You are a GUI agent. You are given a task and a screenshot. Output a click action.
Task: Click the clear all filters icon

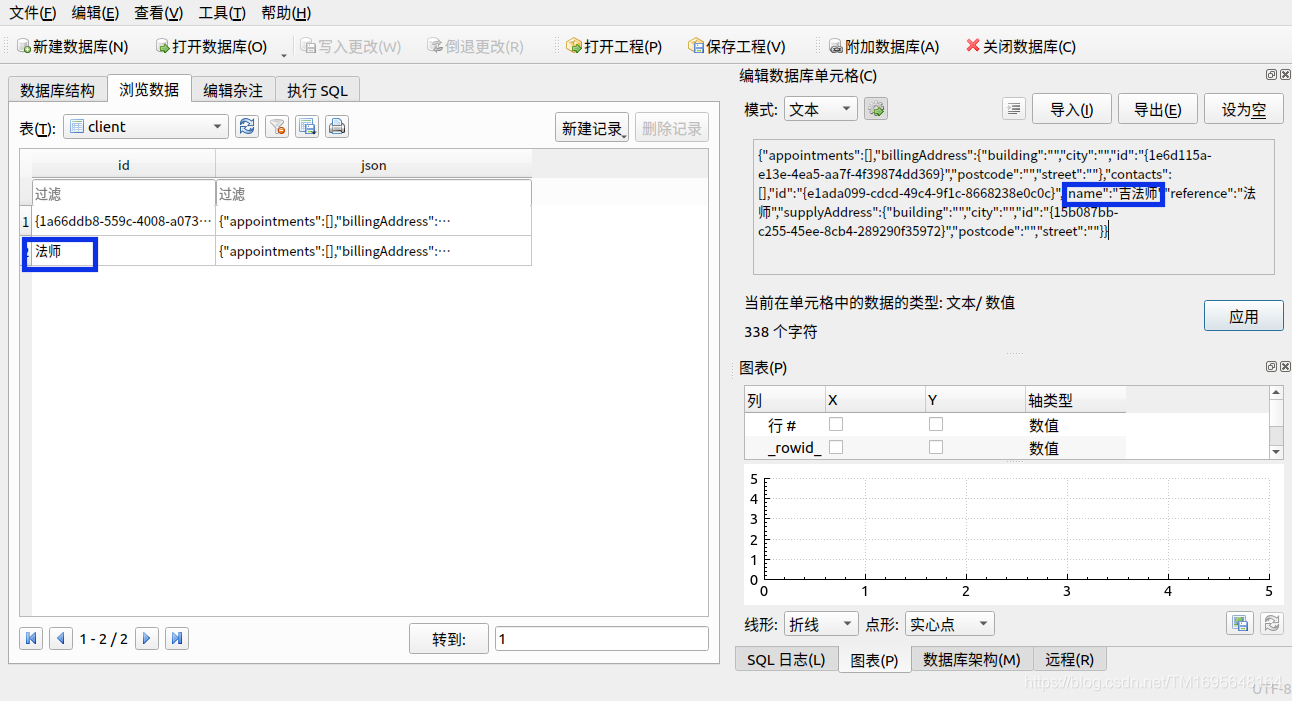tap(277, 126)
